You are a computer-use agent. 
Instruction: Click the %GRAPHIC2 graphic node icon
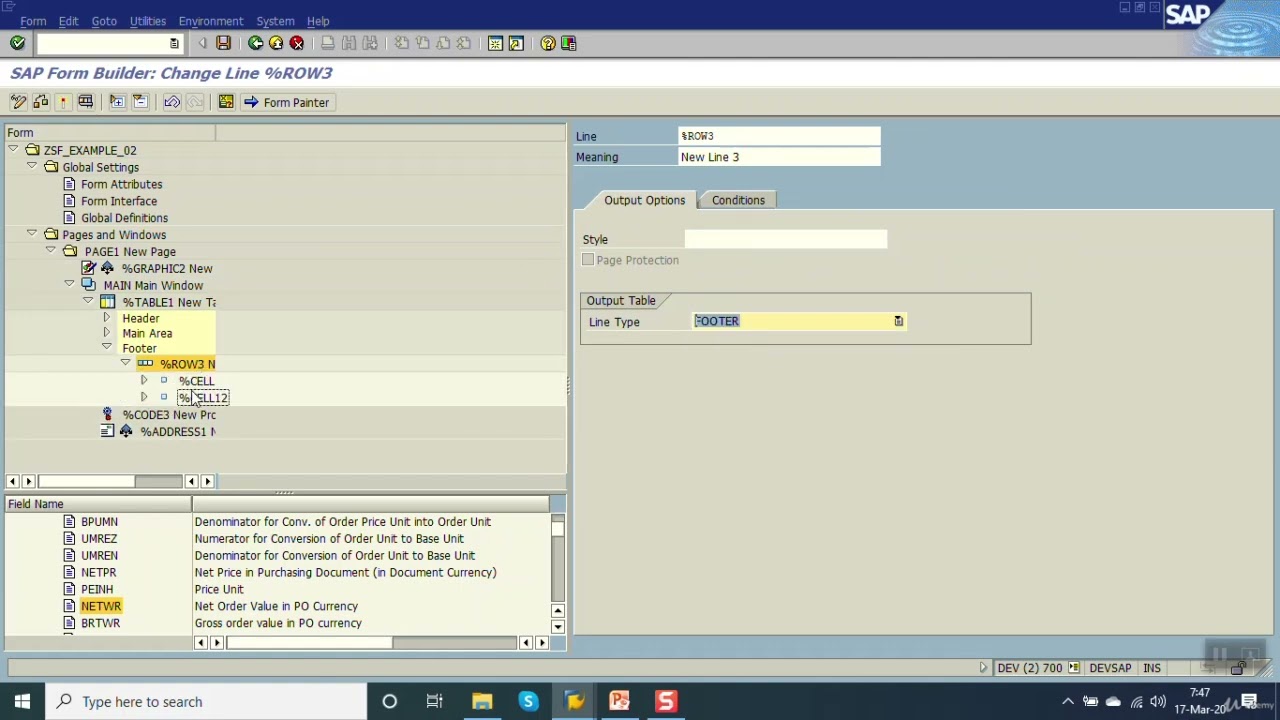point(89,268)
